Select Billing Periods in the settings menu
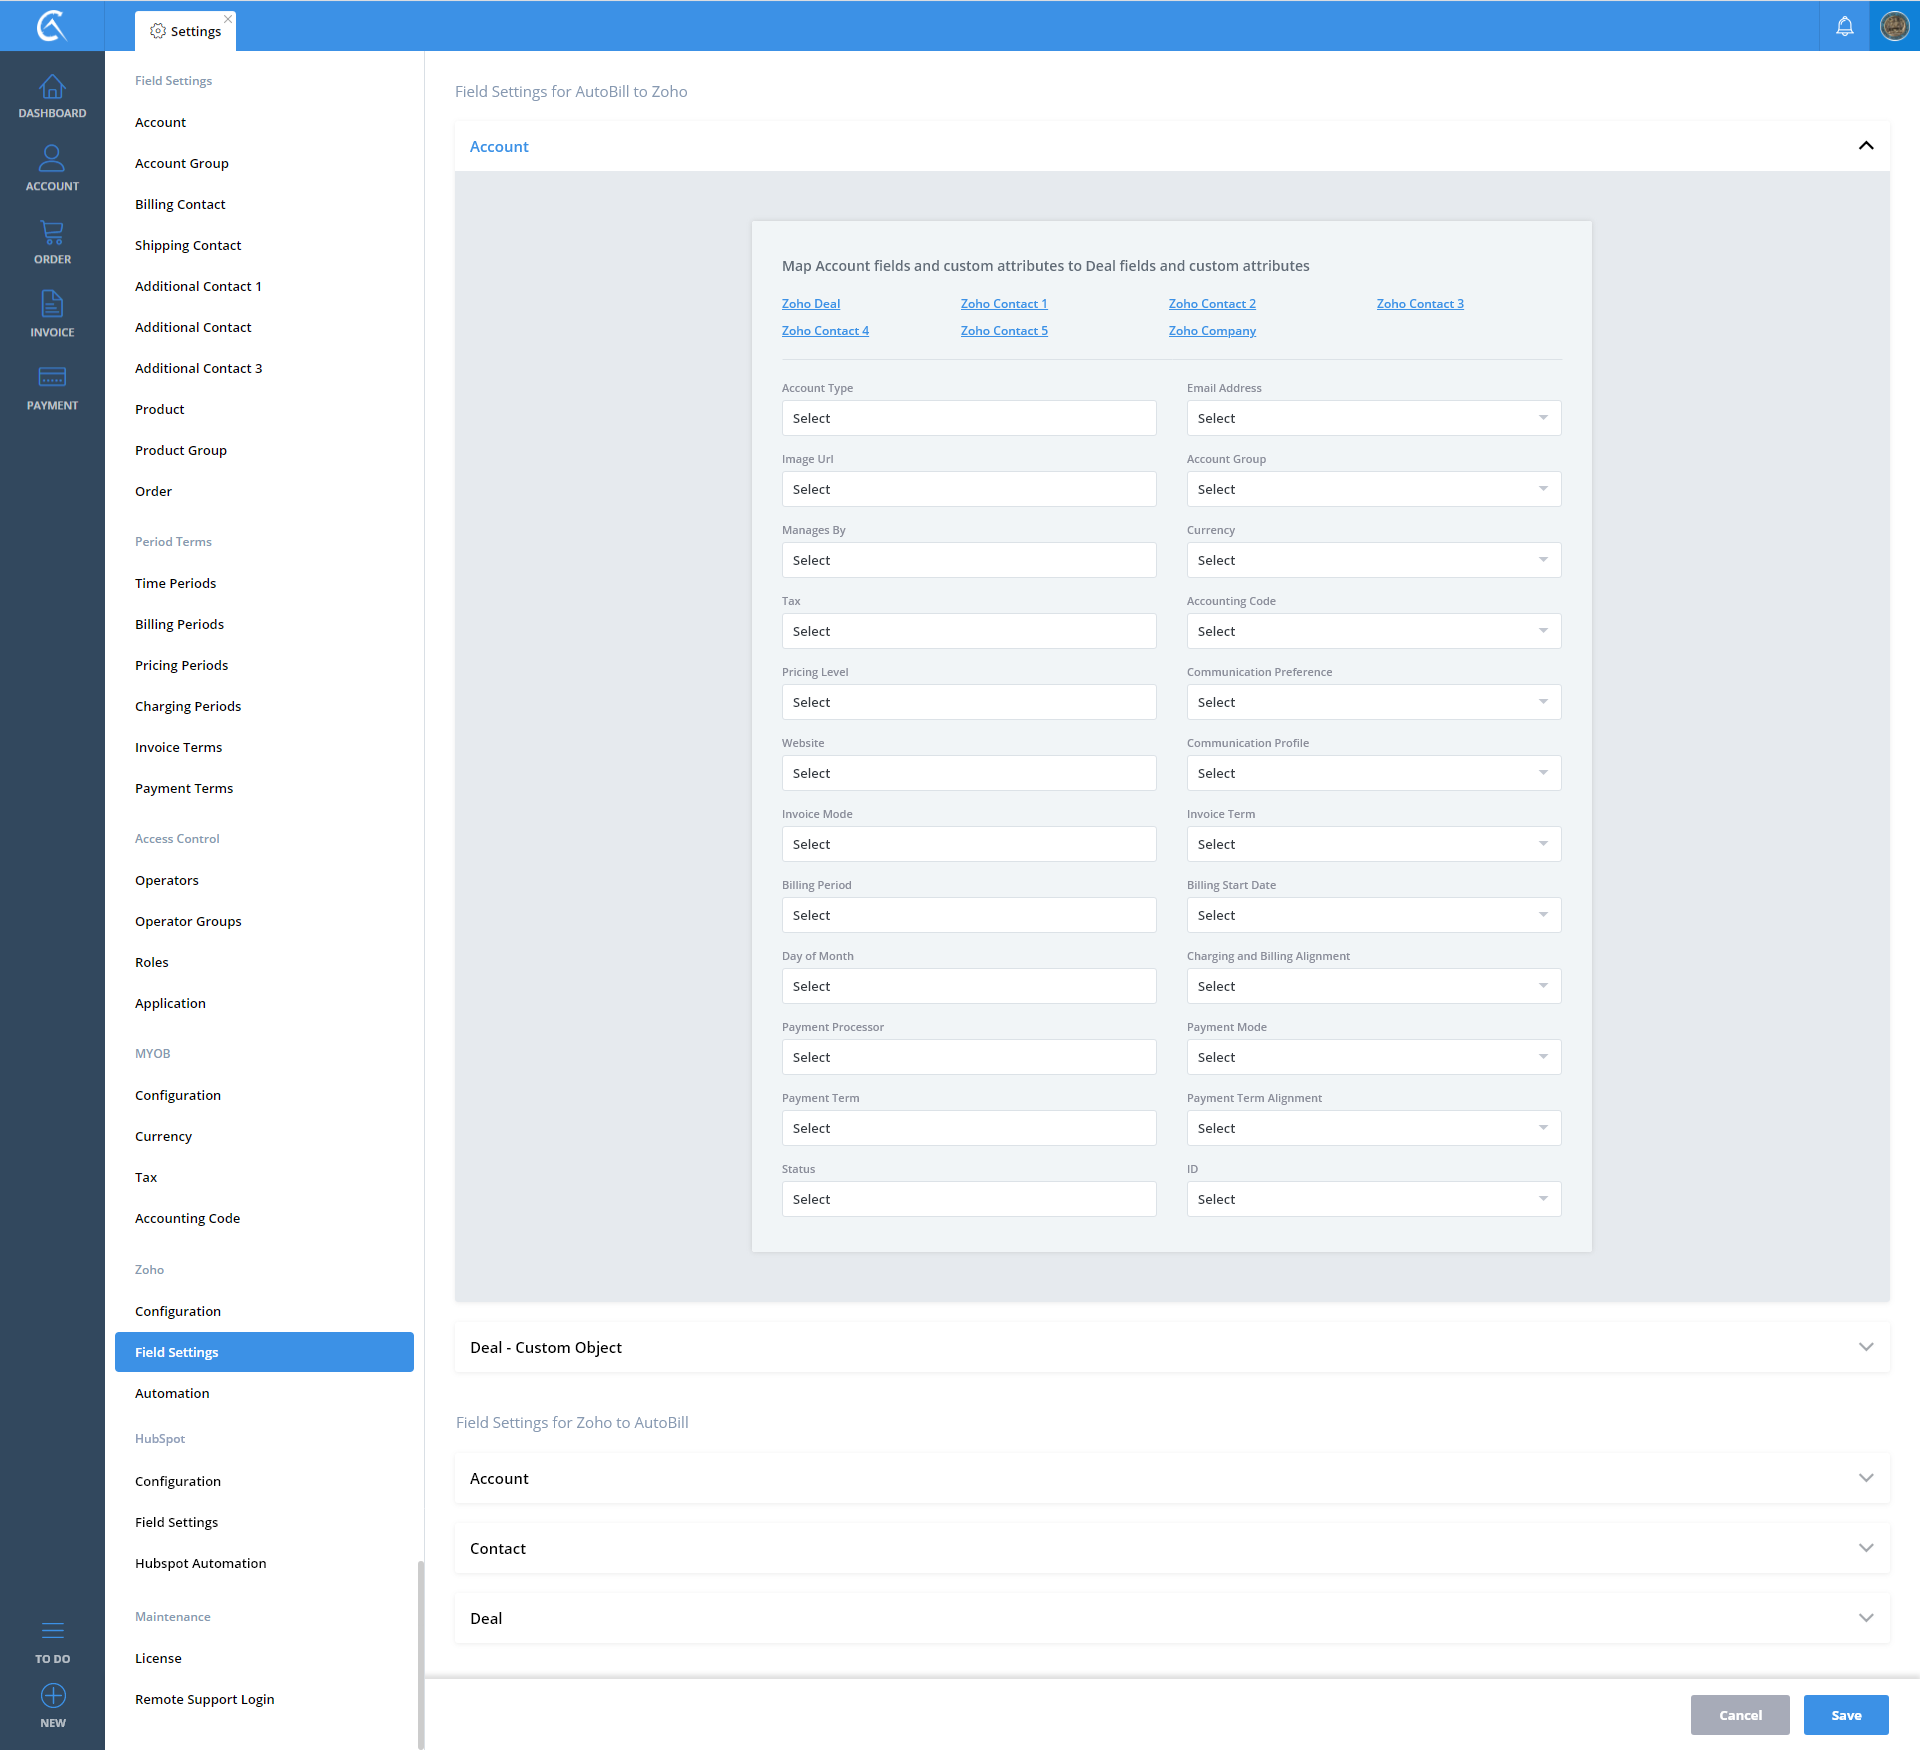This screenshot has width=1920, height=1750. (x=179, y=624)
